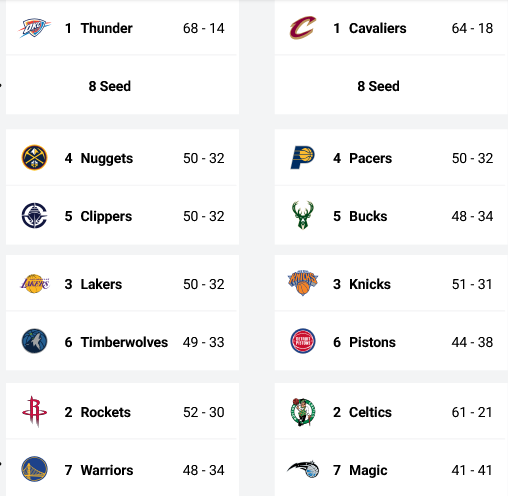
Task: Click the Knicks 51 - 31 record
Action: coord(472,284)
